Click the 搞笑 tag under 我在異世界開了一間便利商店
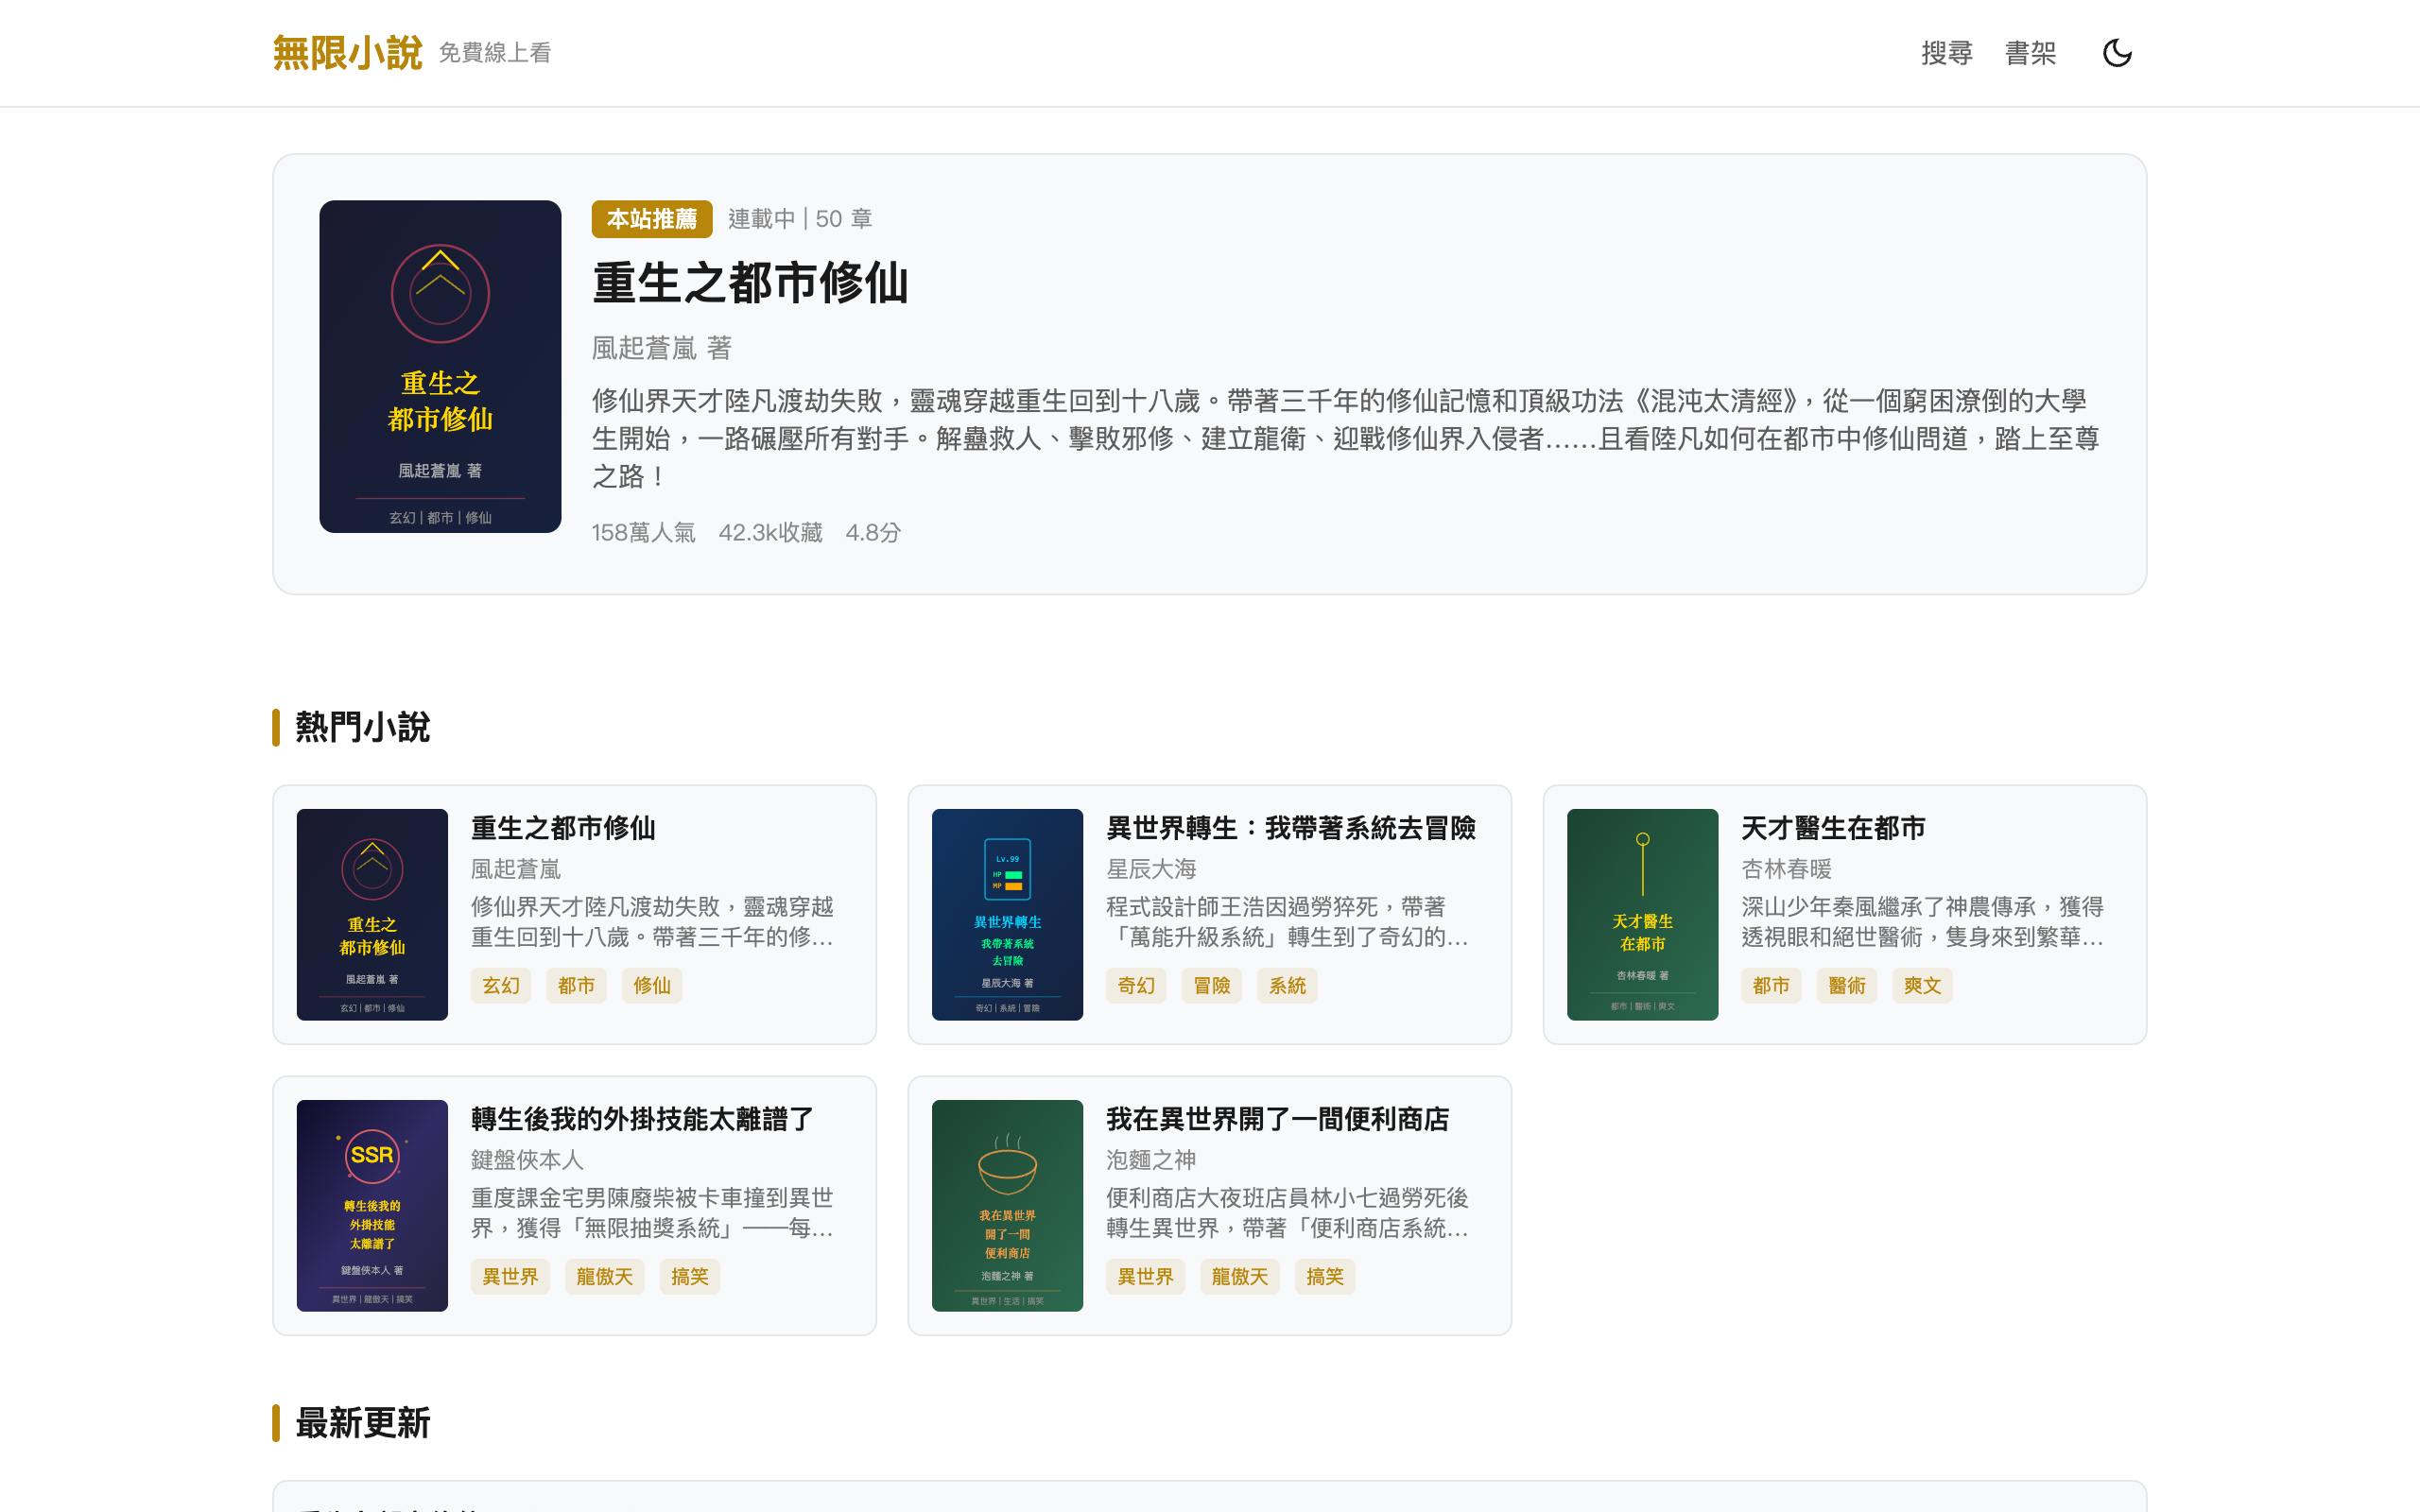2420x1512 pixels. (1325, 1276)
